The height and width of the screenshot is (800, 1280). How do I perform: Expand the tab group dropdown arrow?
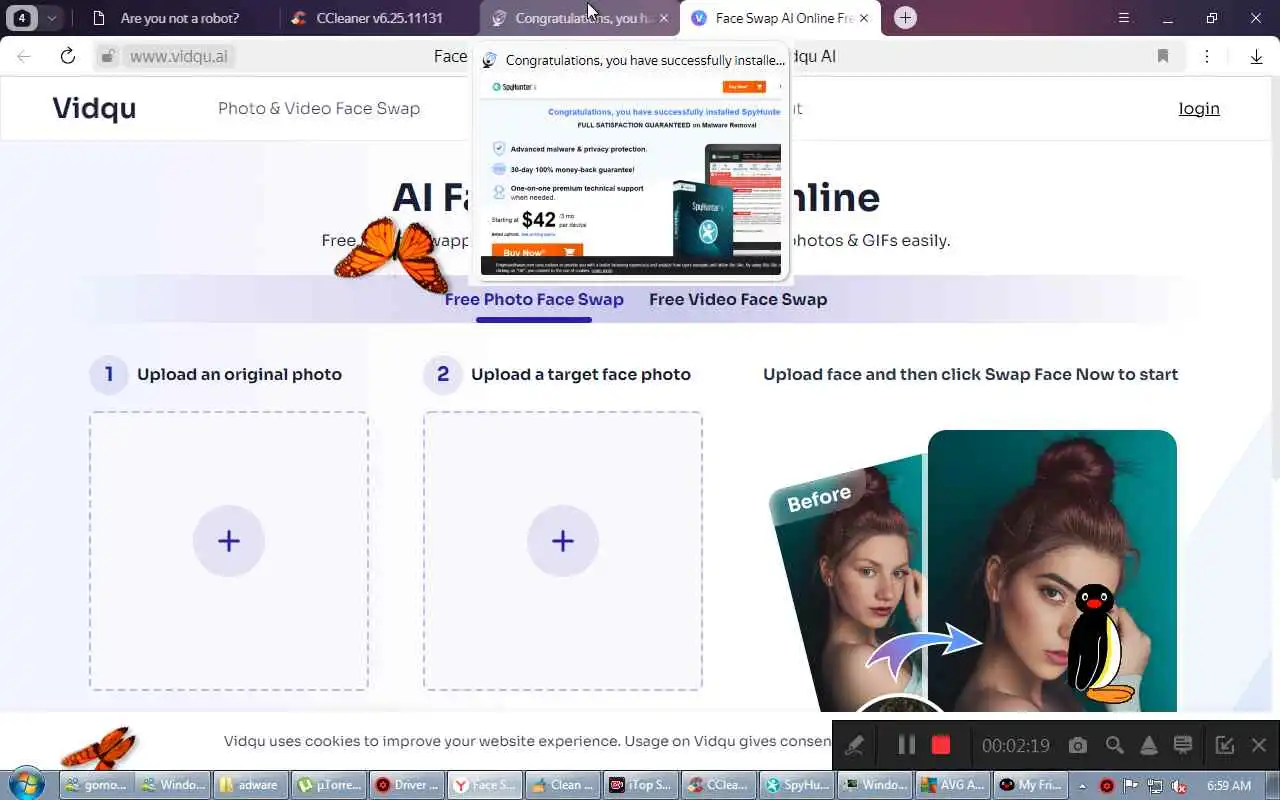pos(52,18)
